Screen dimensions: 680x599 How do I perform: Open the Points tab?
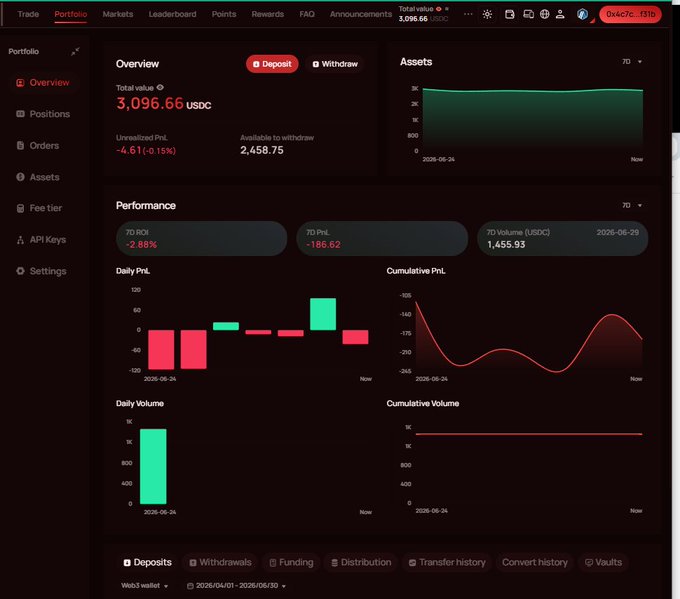tap(224, 14)
